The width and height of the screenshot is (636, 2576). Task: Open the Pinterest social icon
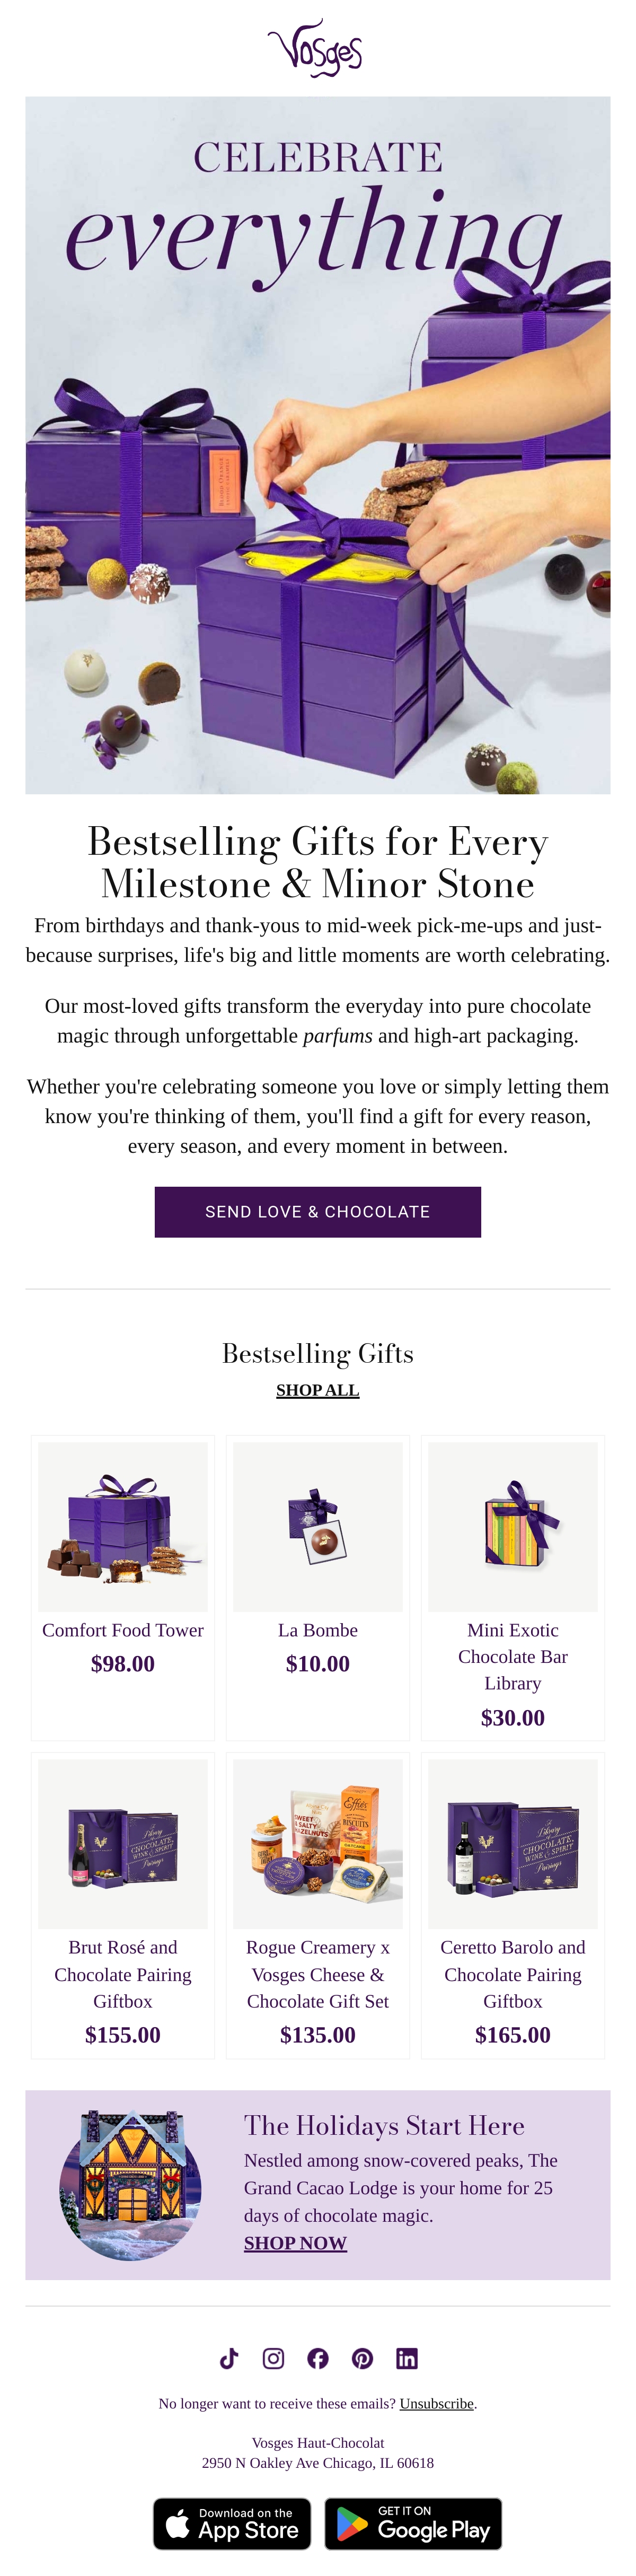tap(363, 2358)
